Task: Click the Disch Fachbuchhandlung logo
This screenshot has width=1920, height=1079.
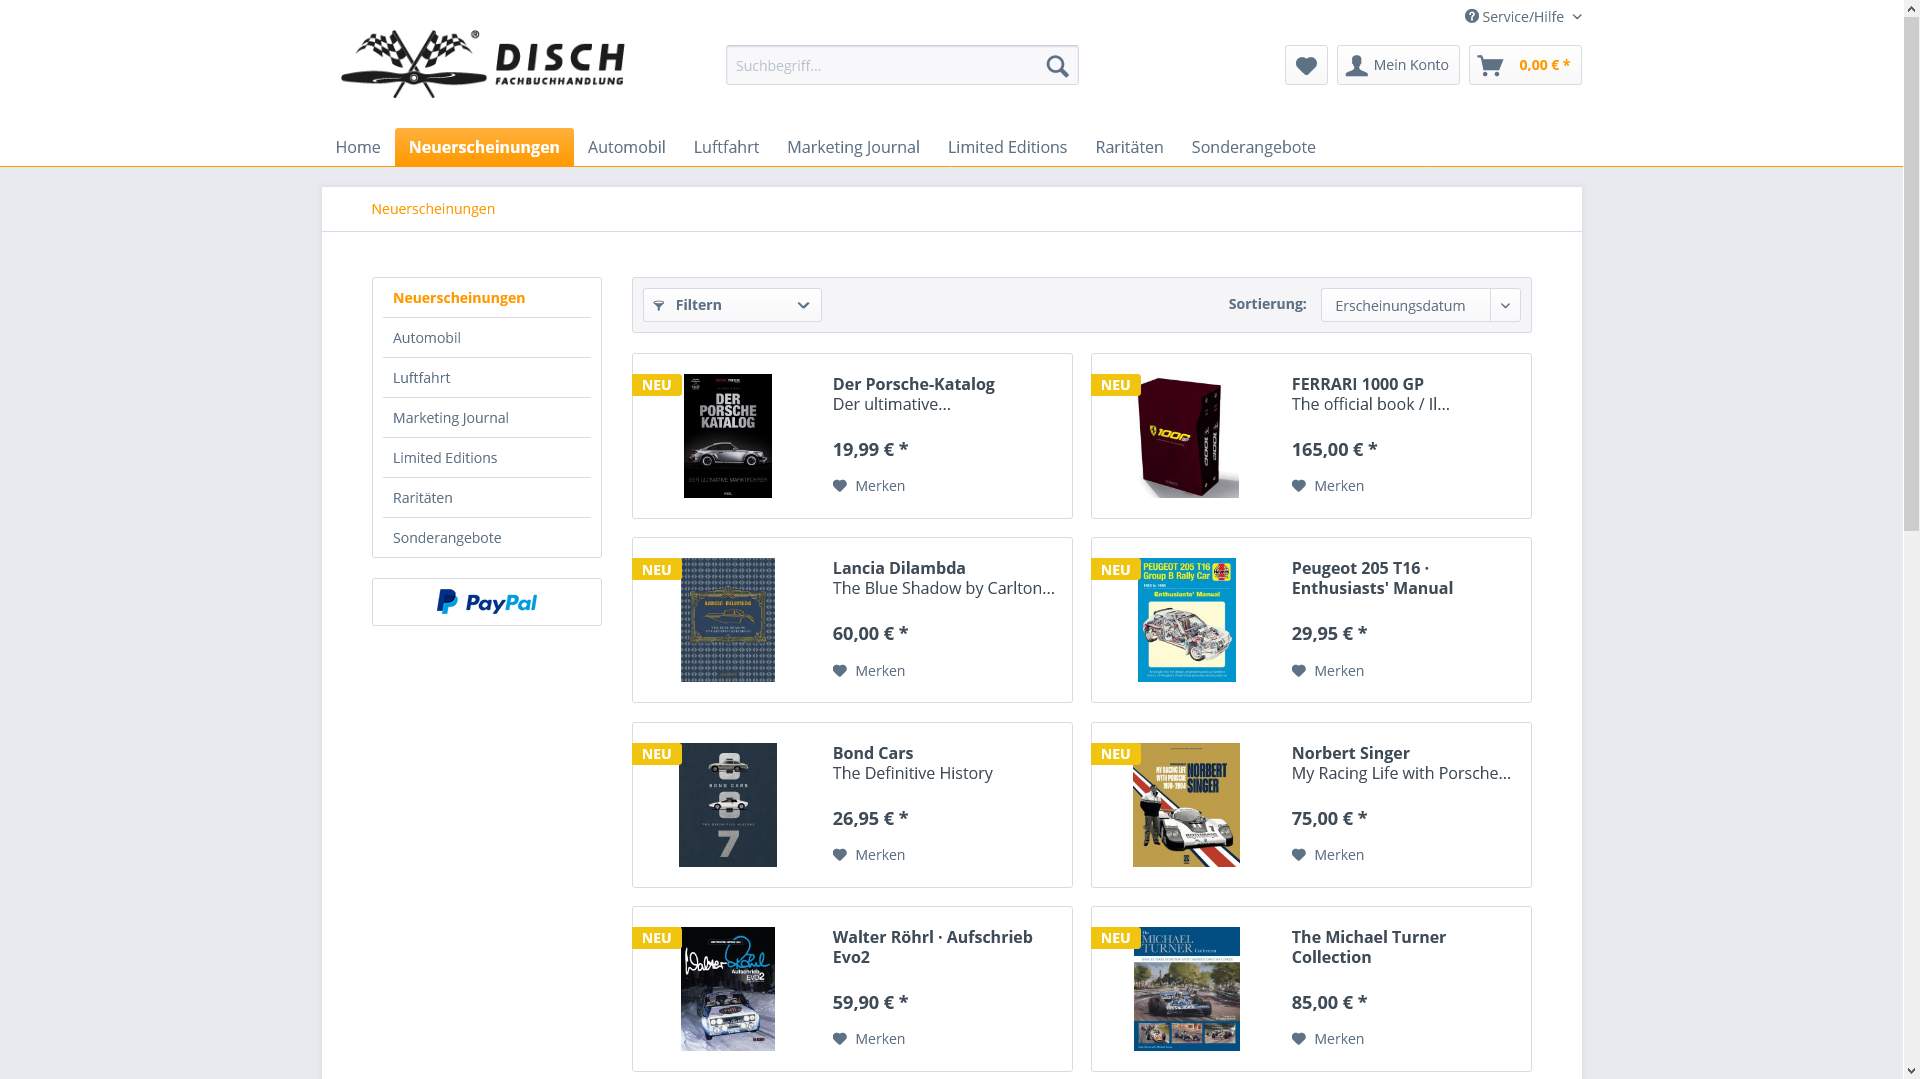Action: pos(482,64)
